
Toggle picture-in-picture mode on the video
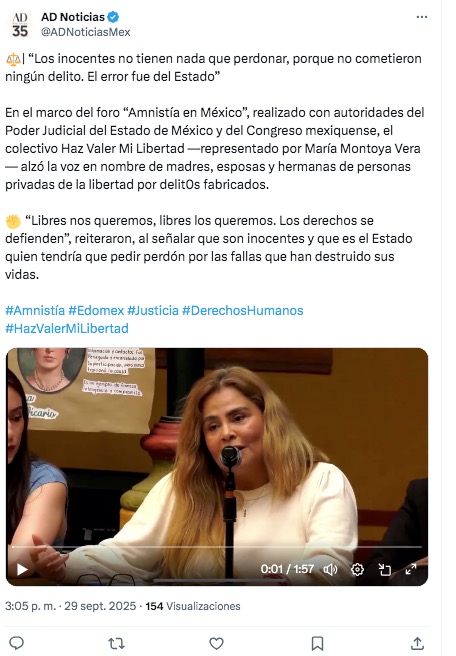[x=384, y=569]
